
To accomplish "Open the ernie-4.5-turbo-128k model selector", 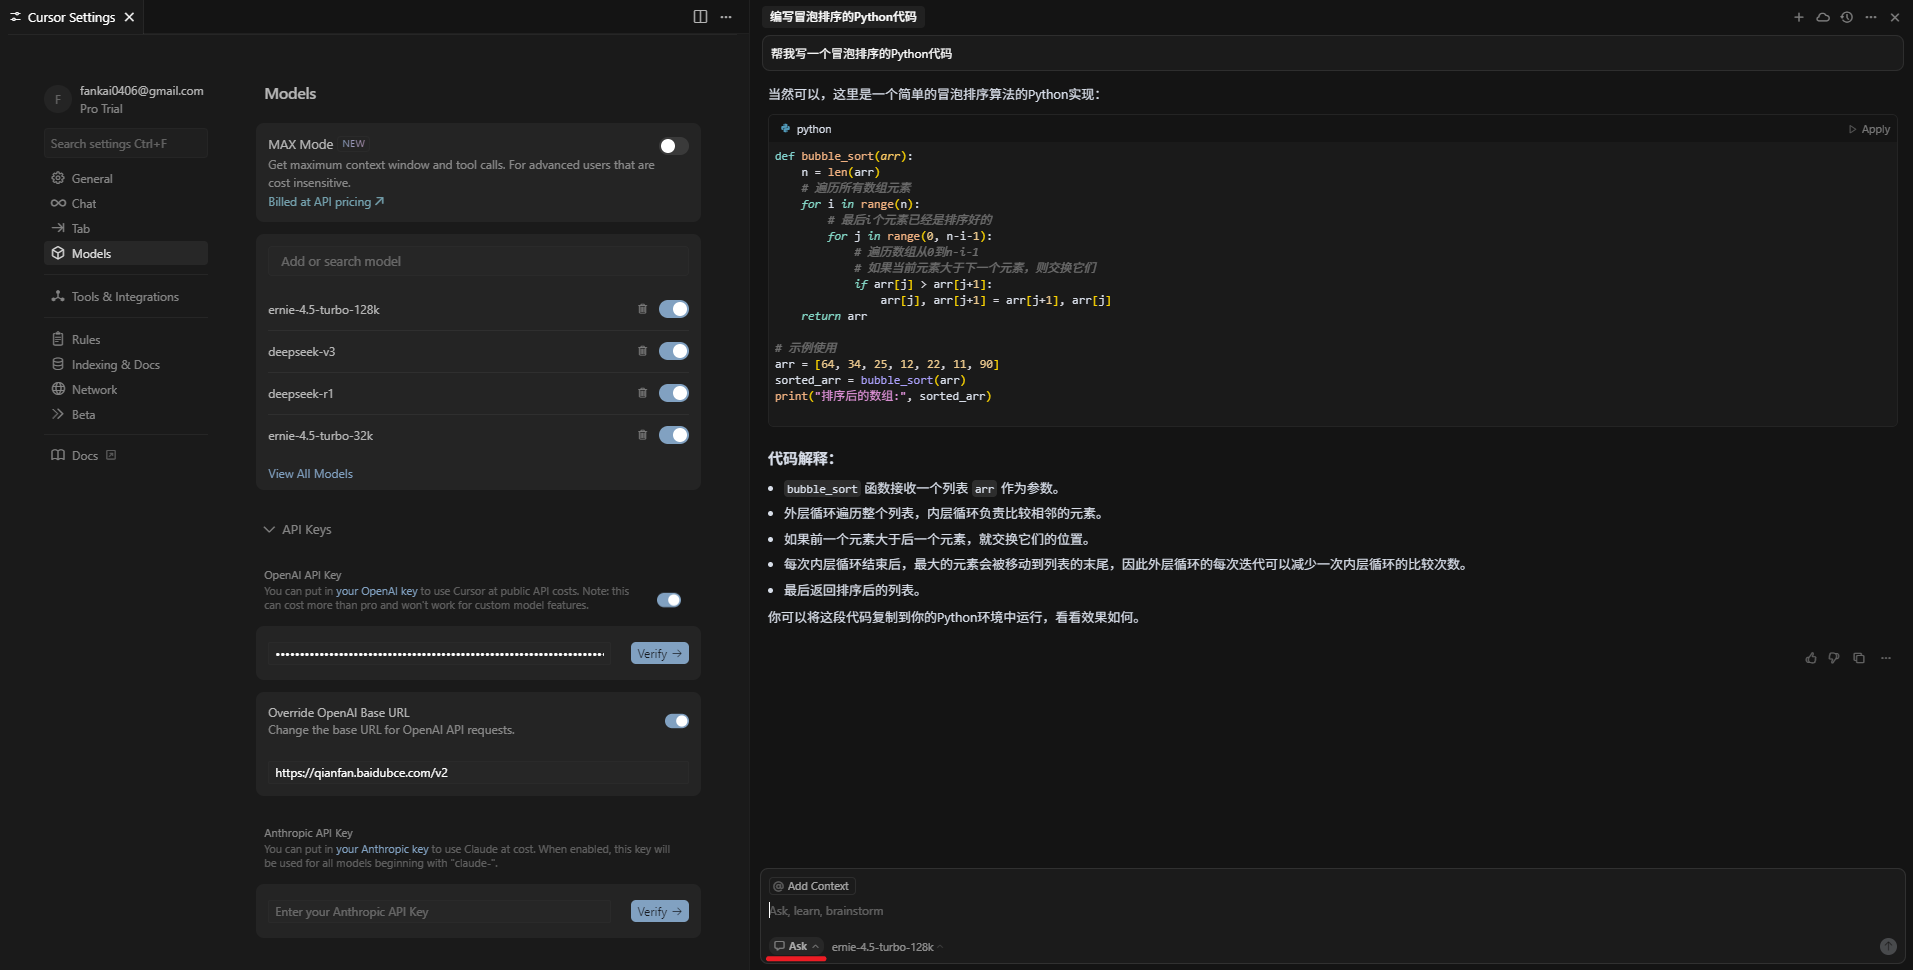I will pos(887,947).
